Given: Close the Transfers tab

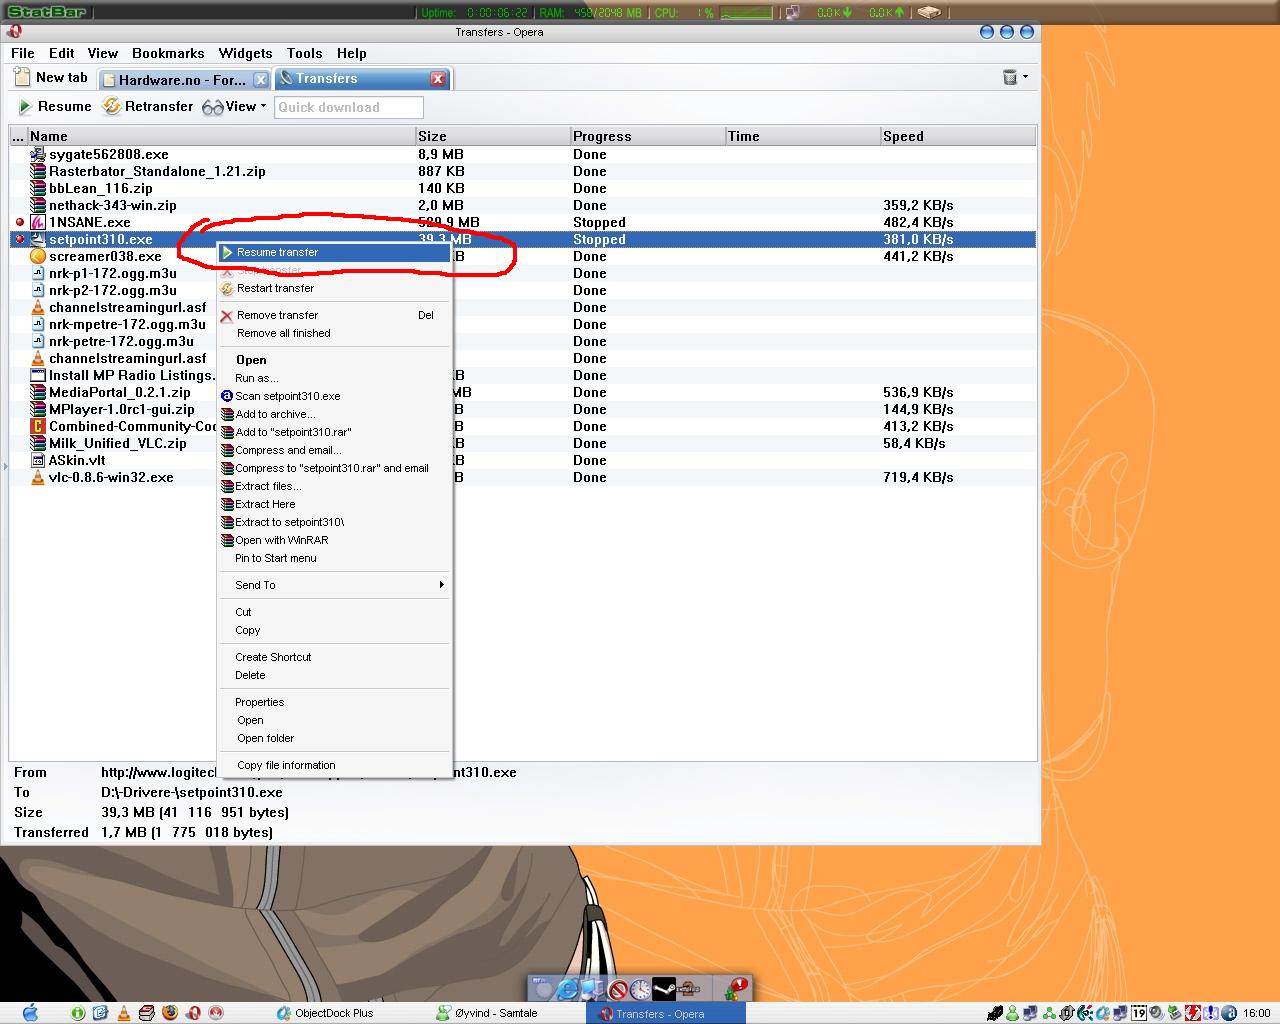Looking at the screenshot, I should 438,79.
